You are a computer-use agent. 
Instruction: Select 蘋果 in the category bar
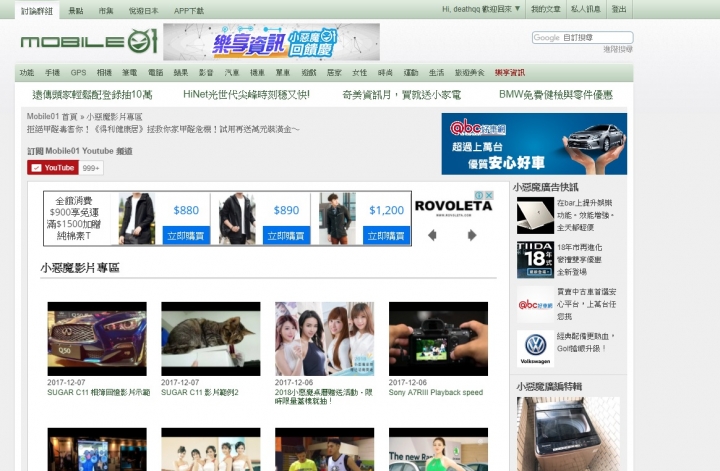point(181,73)
